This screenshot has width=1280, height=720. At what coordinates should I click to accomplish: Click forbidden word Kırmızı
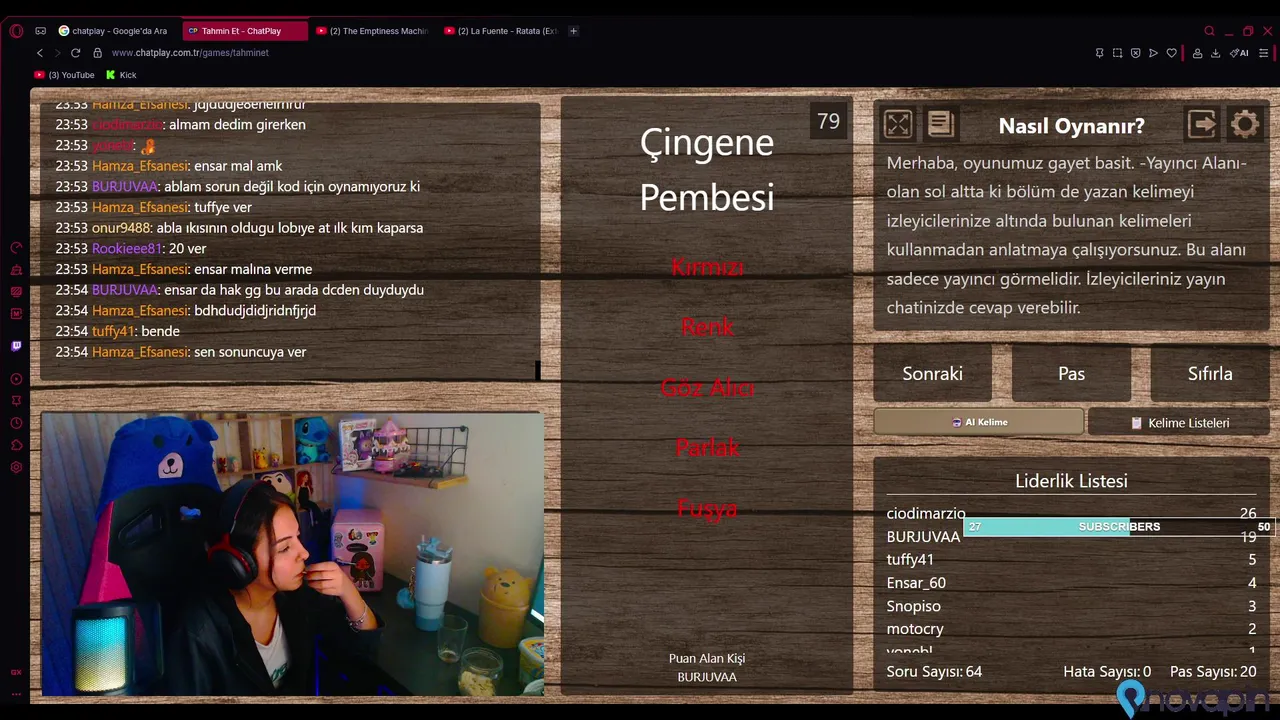click(x=707, y=267)
